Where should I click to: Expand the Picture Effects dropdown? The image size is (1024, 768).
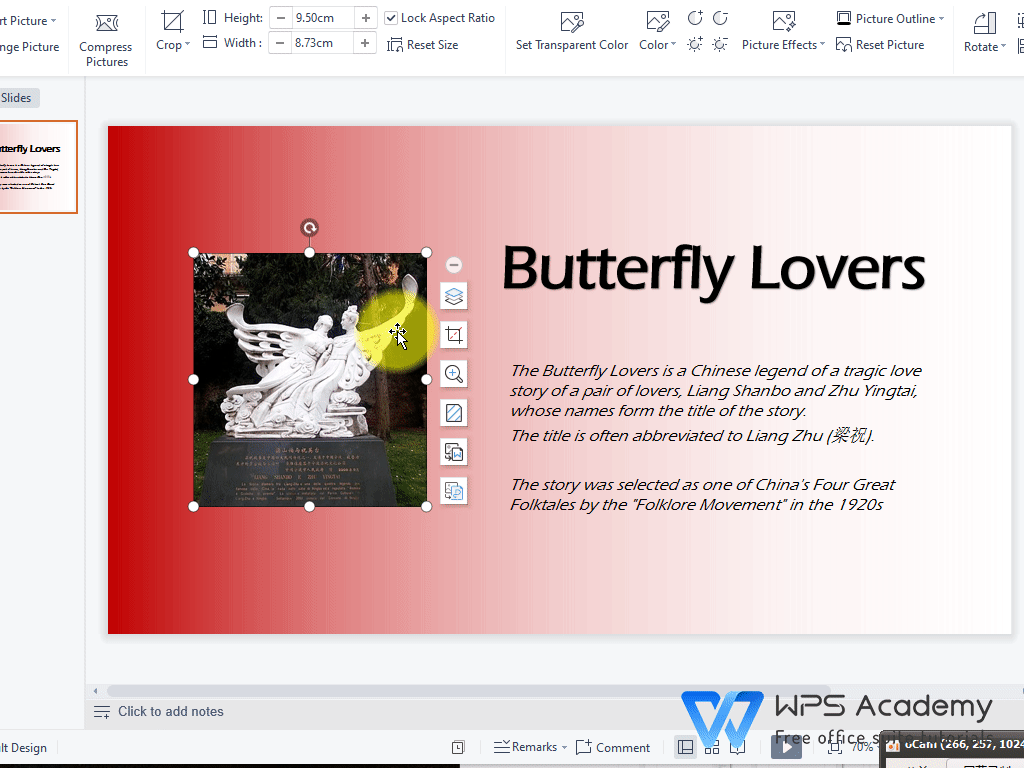pos(782,44)
